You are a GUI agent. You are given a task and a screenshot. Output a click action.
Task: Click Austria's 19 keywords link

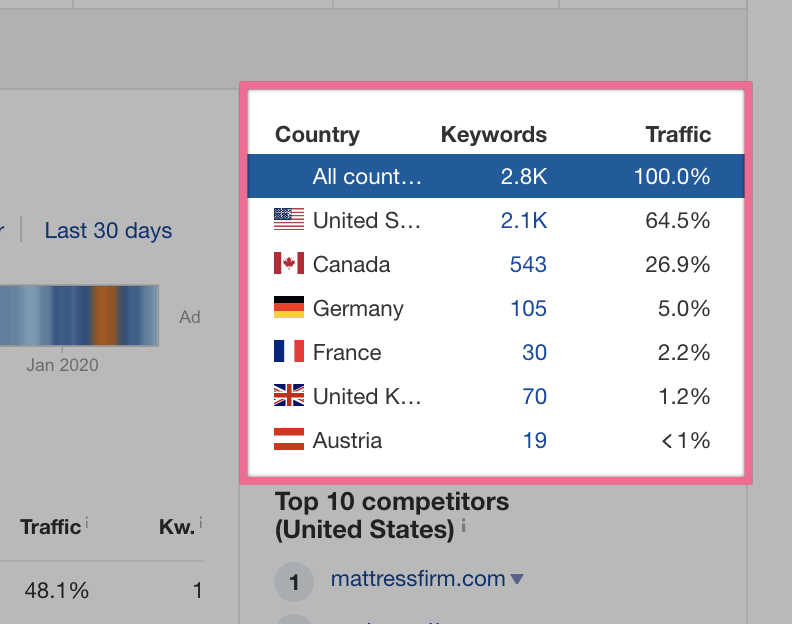pyautogui.click(x=534, y=441)
